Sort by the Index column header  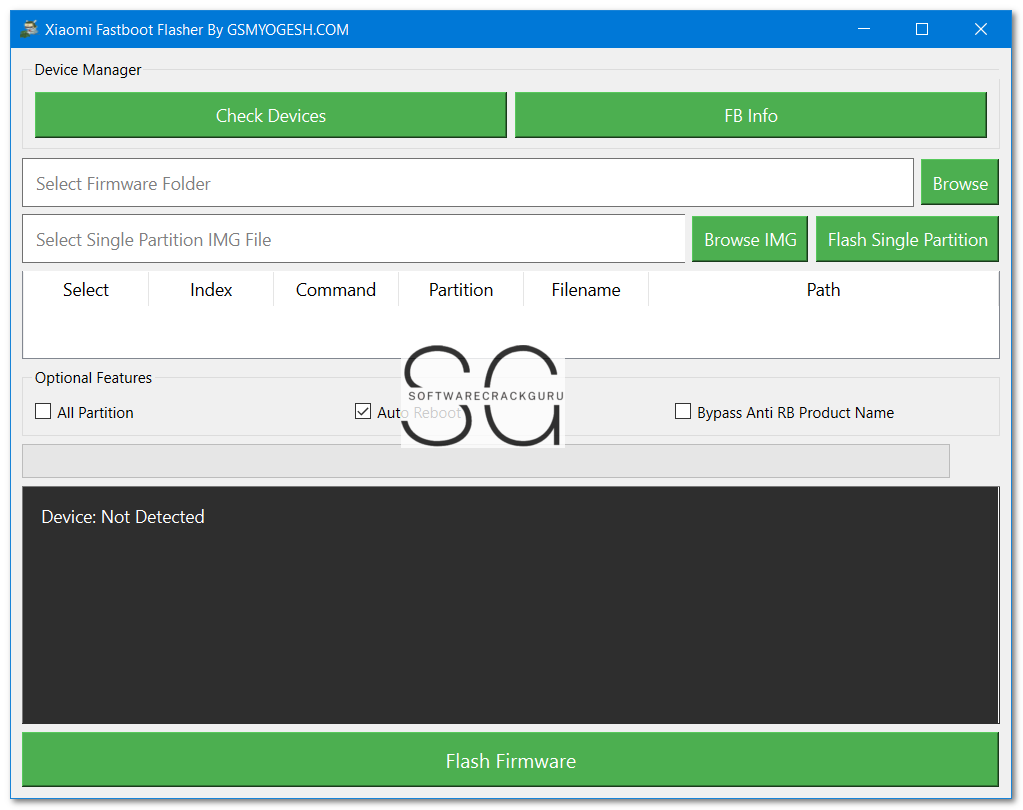[211, 290]
